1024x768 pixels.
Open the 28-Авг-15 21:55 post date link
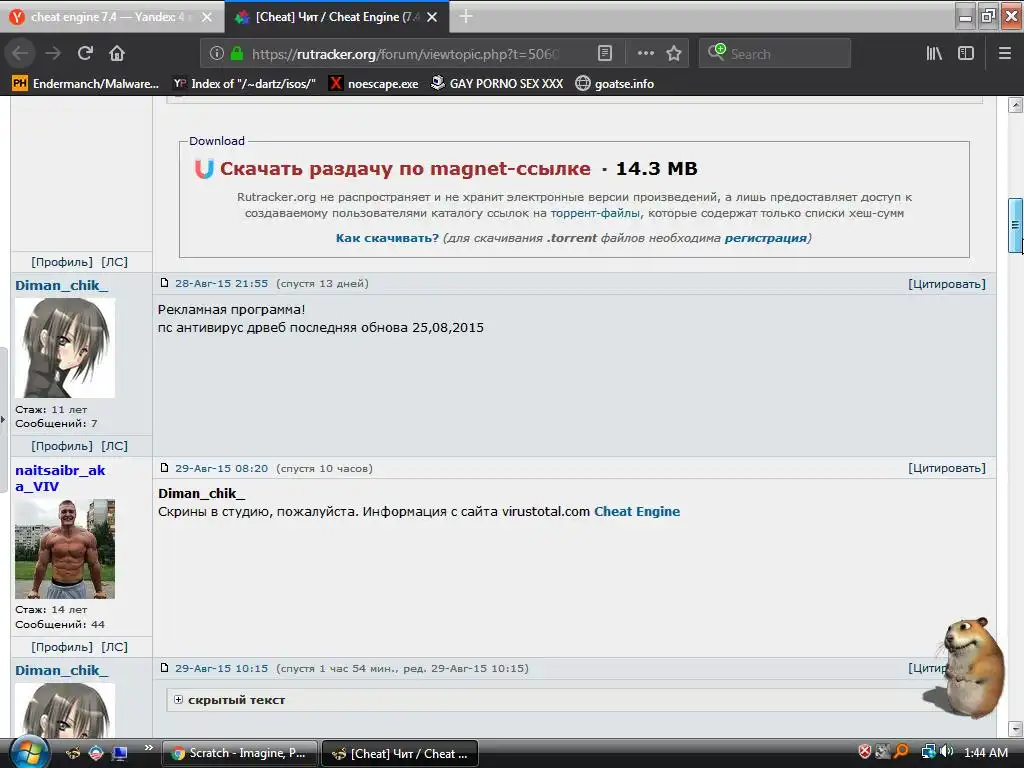pyautogui.click(x=221, y=283)
